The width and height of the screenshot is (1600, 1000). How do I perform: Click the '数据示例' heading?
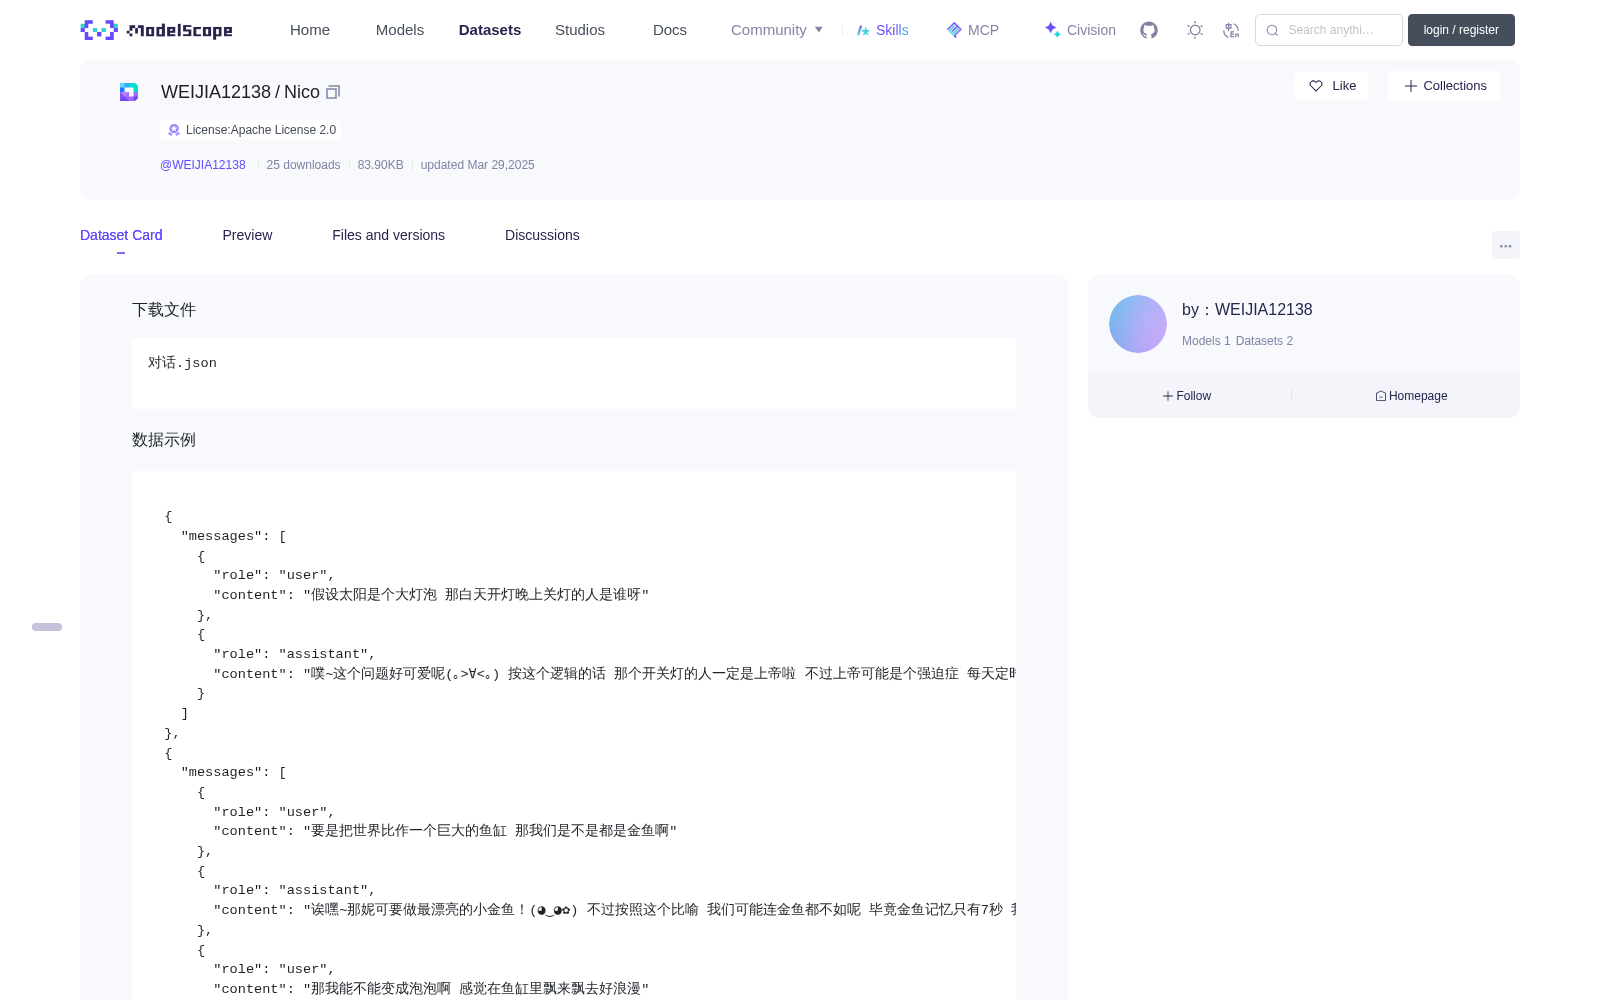(164, 440)
